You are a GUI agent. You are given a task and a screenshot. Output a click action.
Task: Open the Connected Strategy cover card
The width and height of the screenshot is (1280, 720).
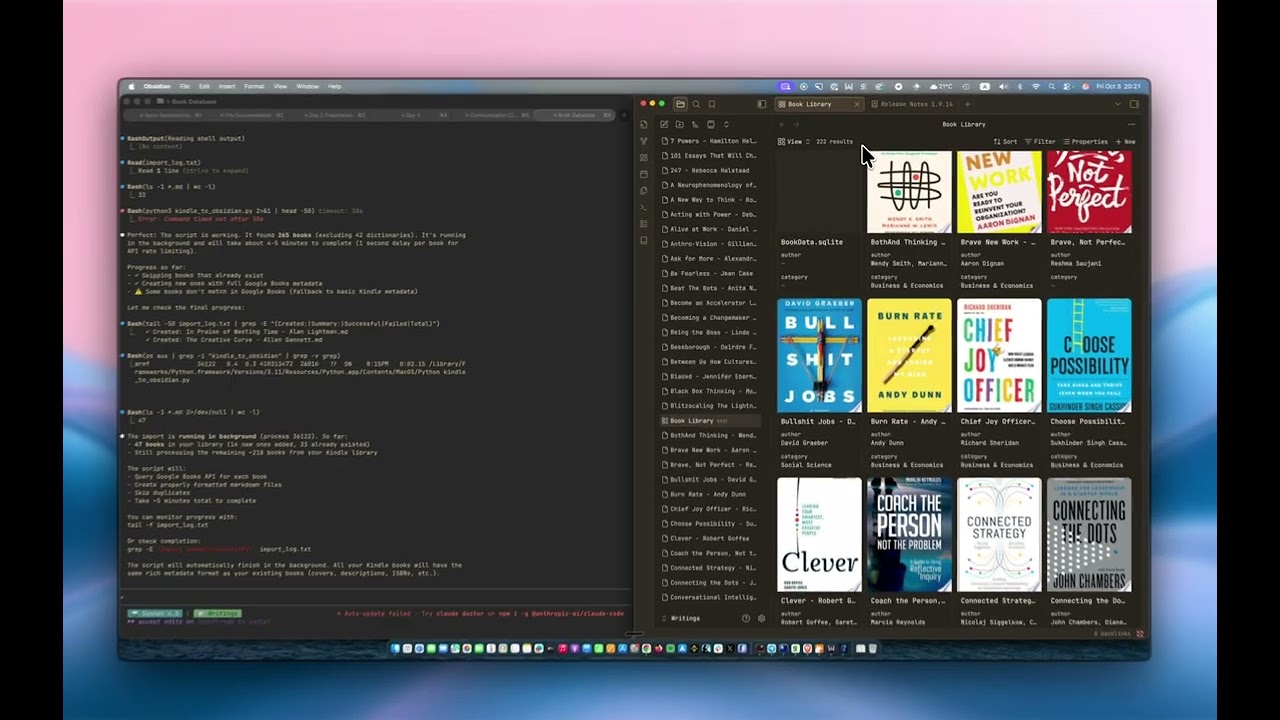click(x=999, y=535)
